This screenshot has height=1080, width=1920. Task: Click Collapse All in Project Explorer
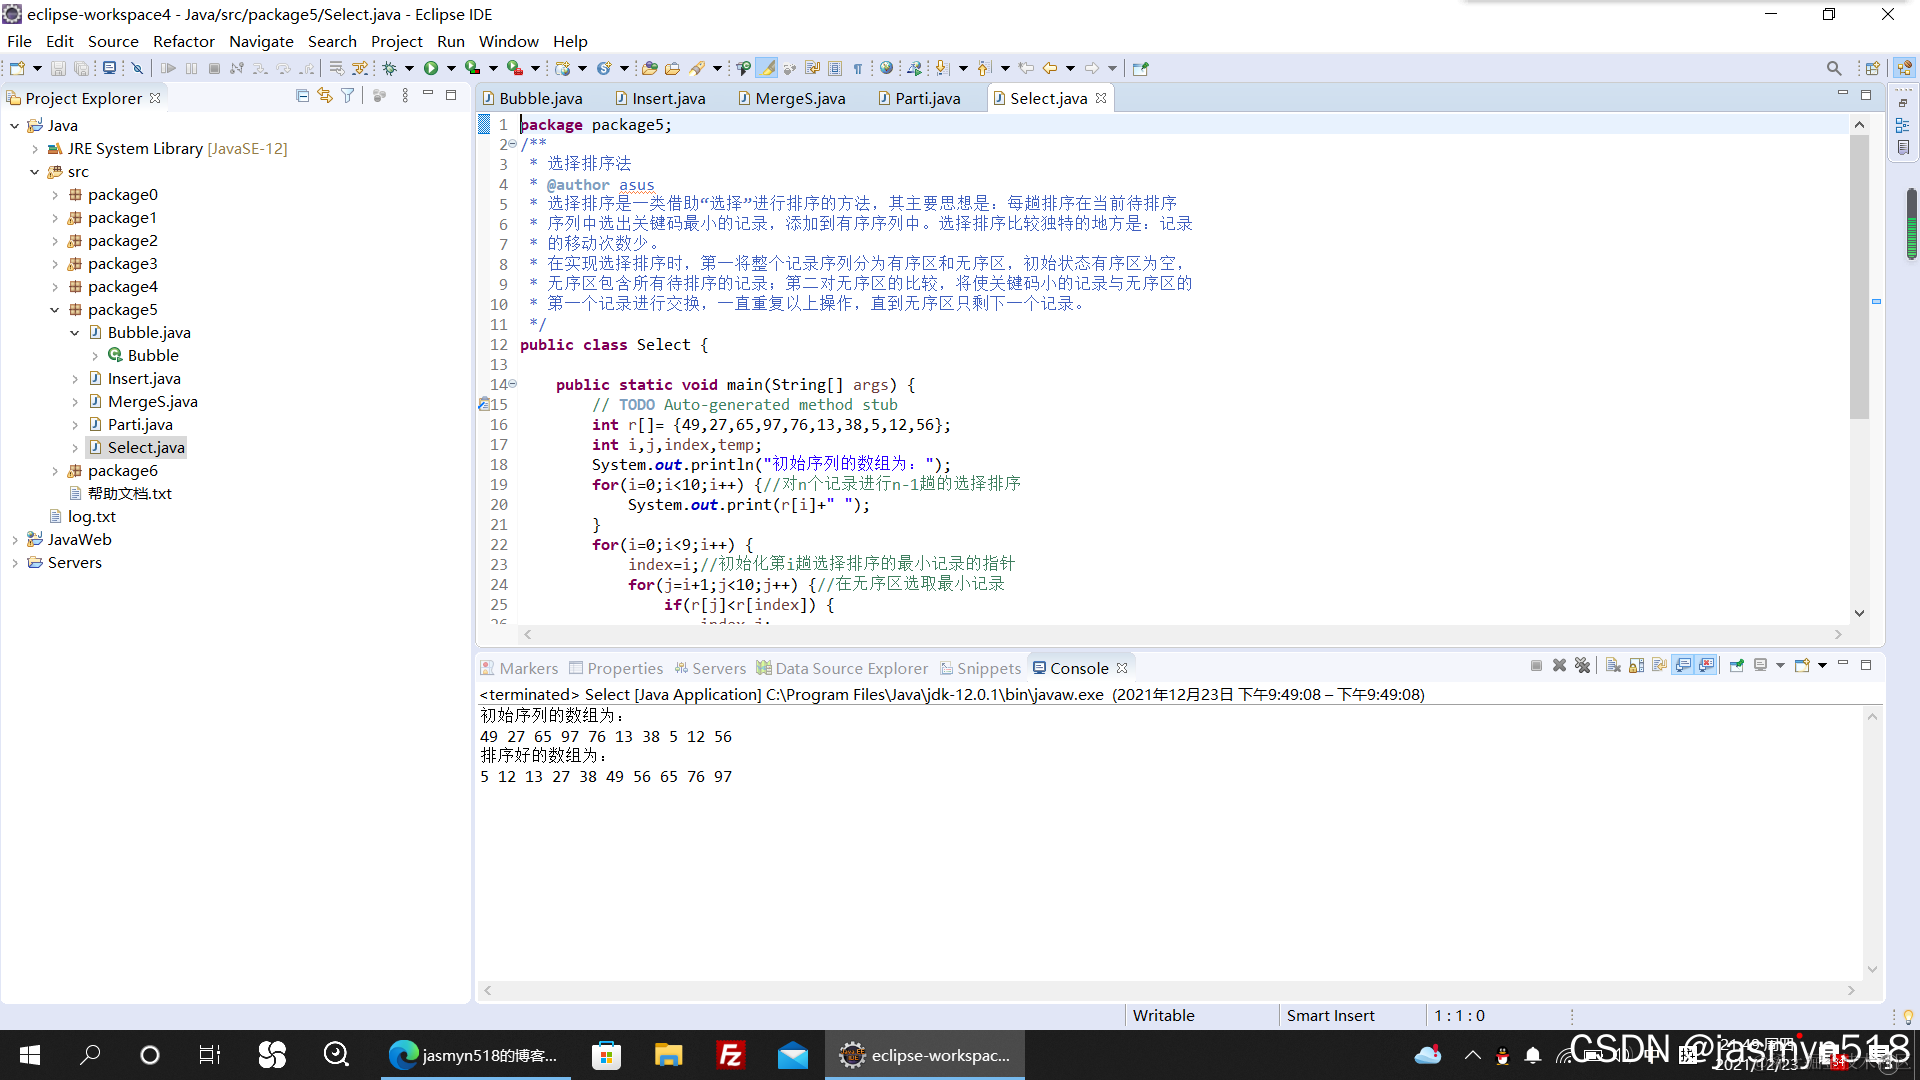302,96
